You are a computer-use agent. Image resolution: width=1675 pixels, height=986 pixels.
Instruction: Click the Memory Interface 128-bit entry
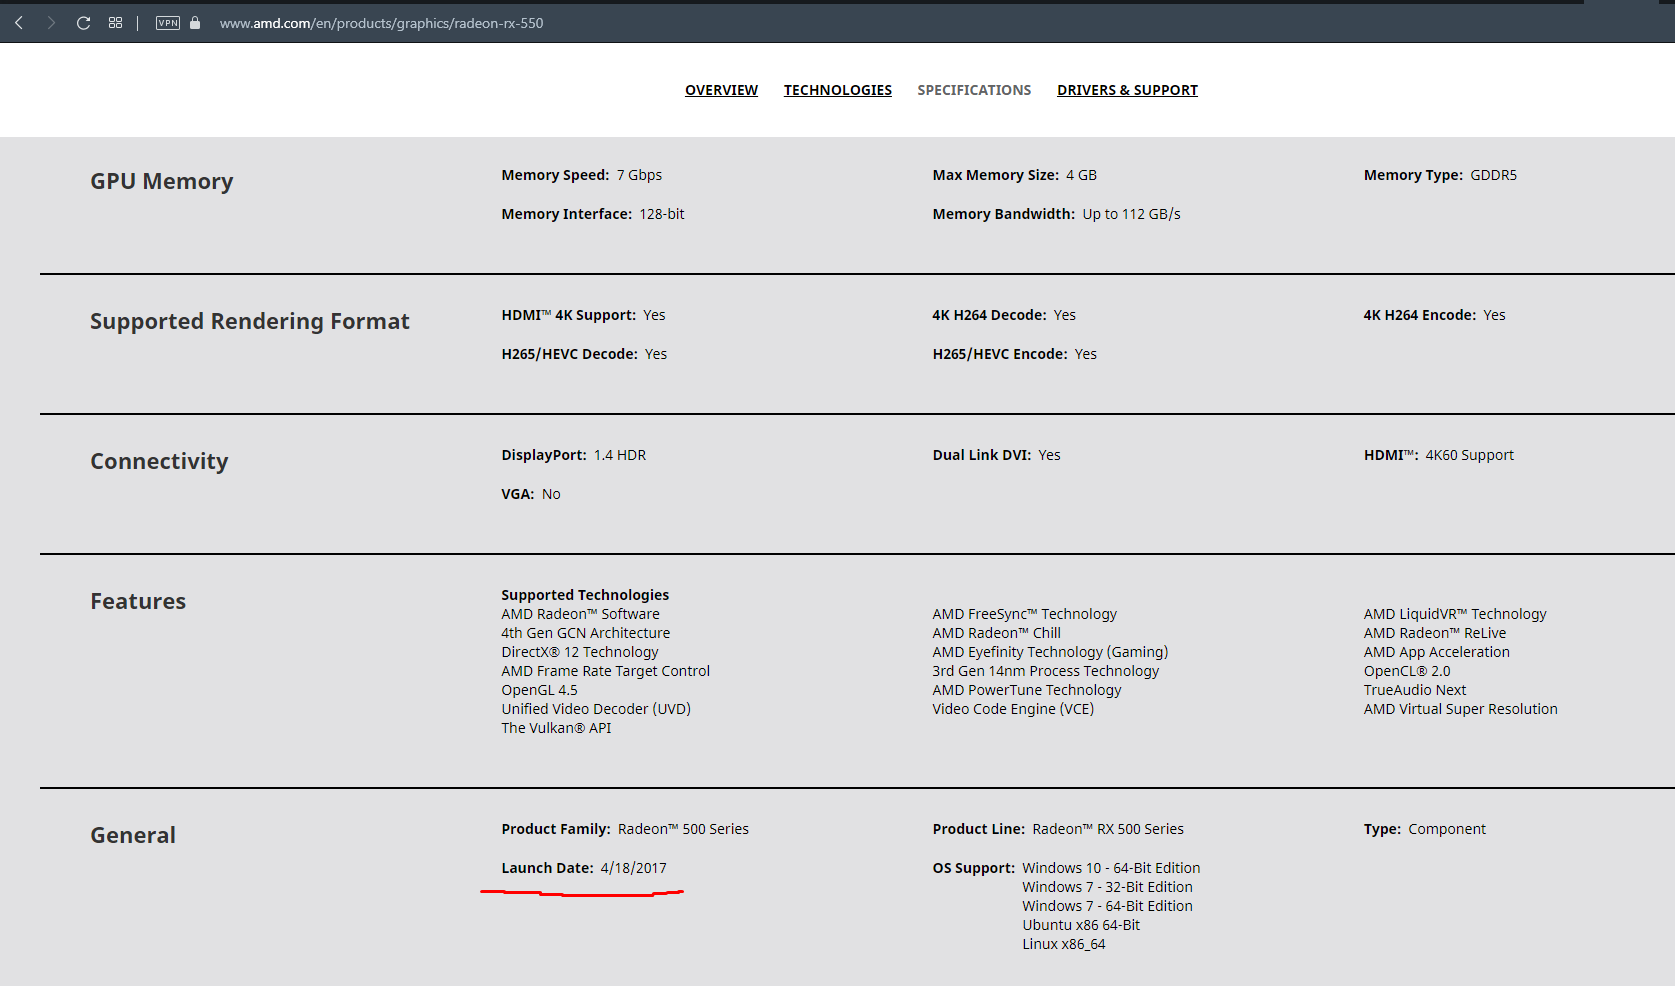(x=593, y=214)
